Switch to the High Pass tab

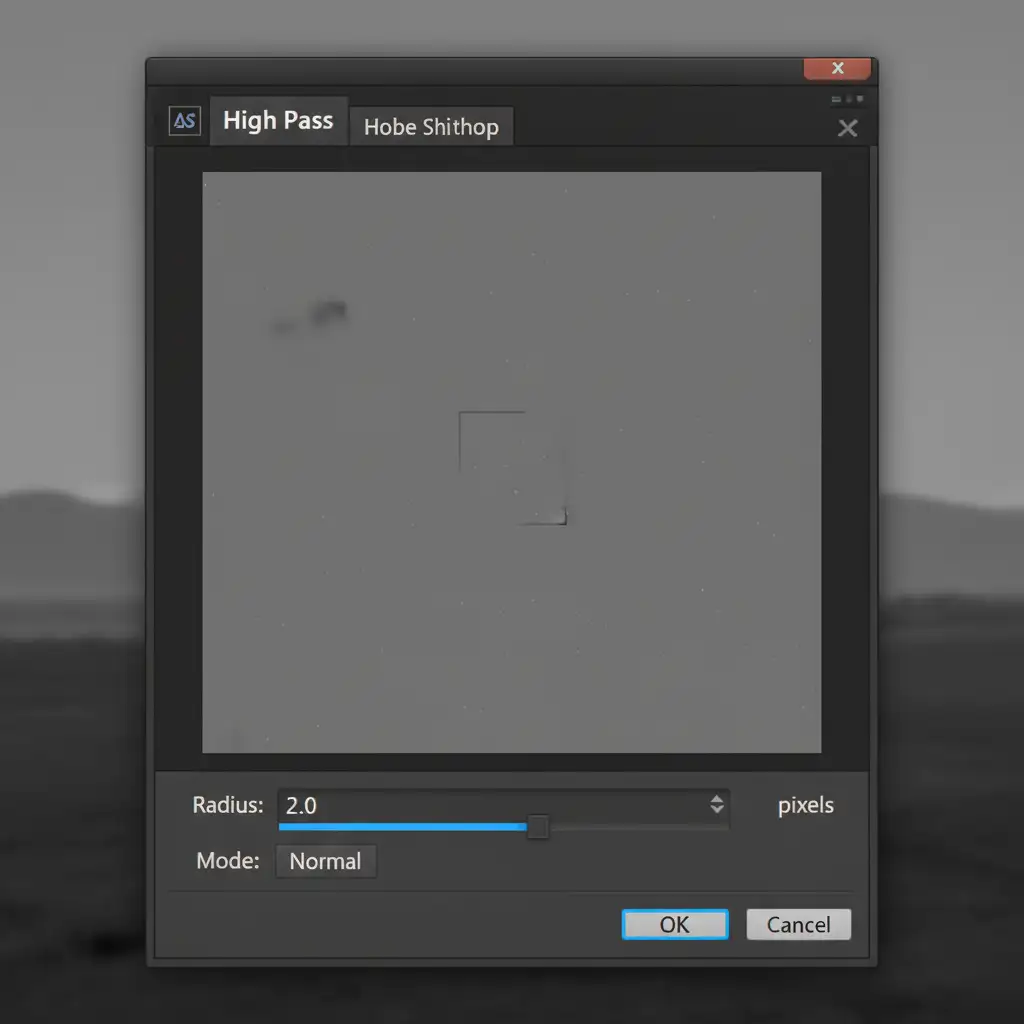tap(278, 121)
